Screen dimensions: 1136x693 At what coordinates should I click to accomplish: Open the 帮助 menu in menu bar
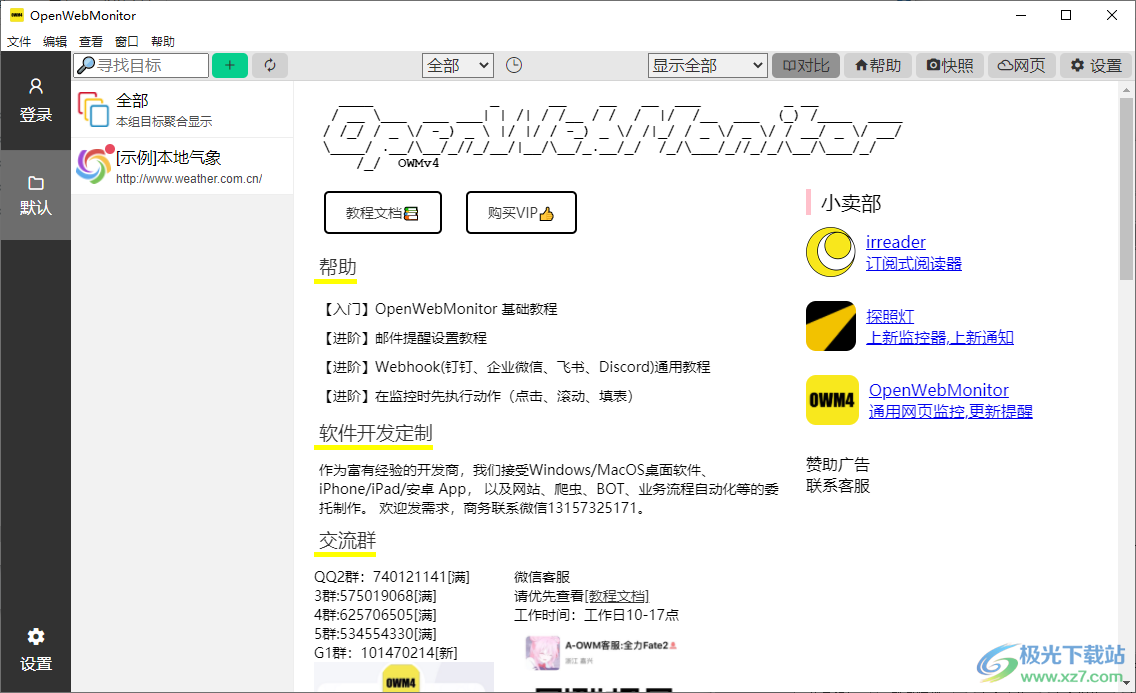pyautogui.click(x=163, y=41)
